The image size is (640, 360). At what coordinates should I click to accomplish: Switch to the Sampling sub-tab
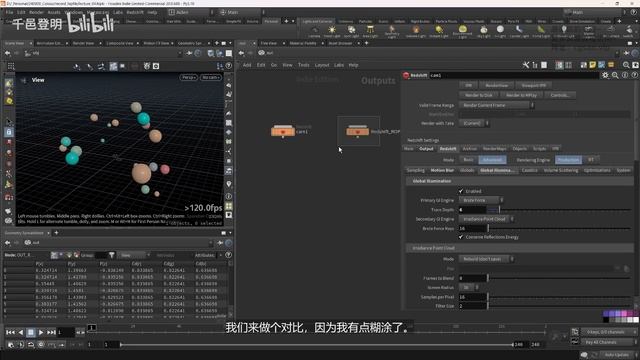tap(416, 170)
